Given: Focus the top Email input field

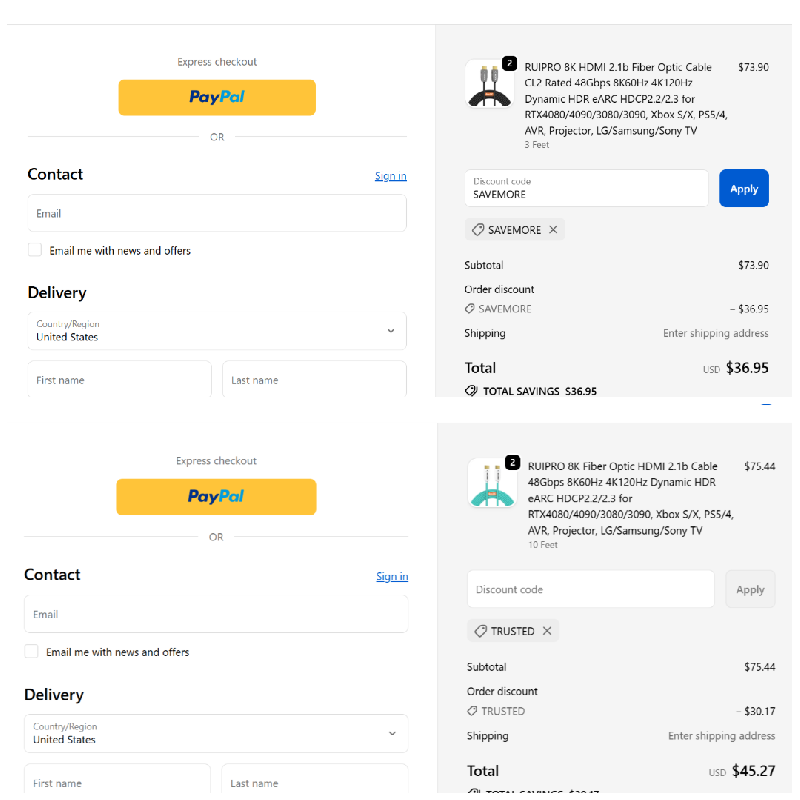Looking at the screenshot, I should pos(217,213).
